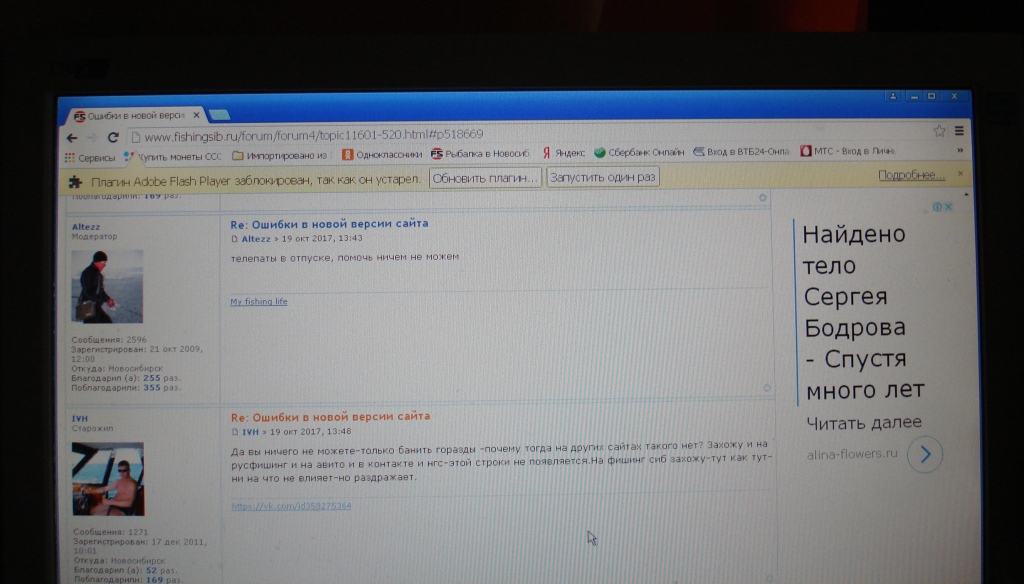Select the Ошибки в новой версии tab

[x=135, y=116]
